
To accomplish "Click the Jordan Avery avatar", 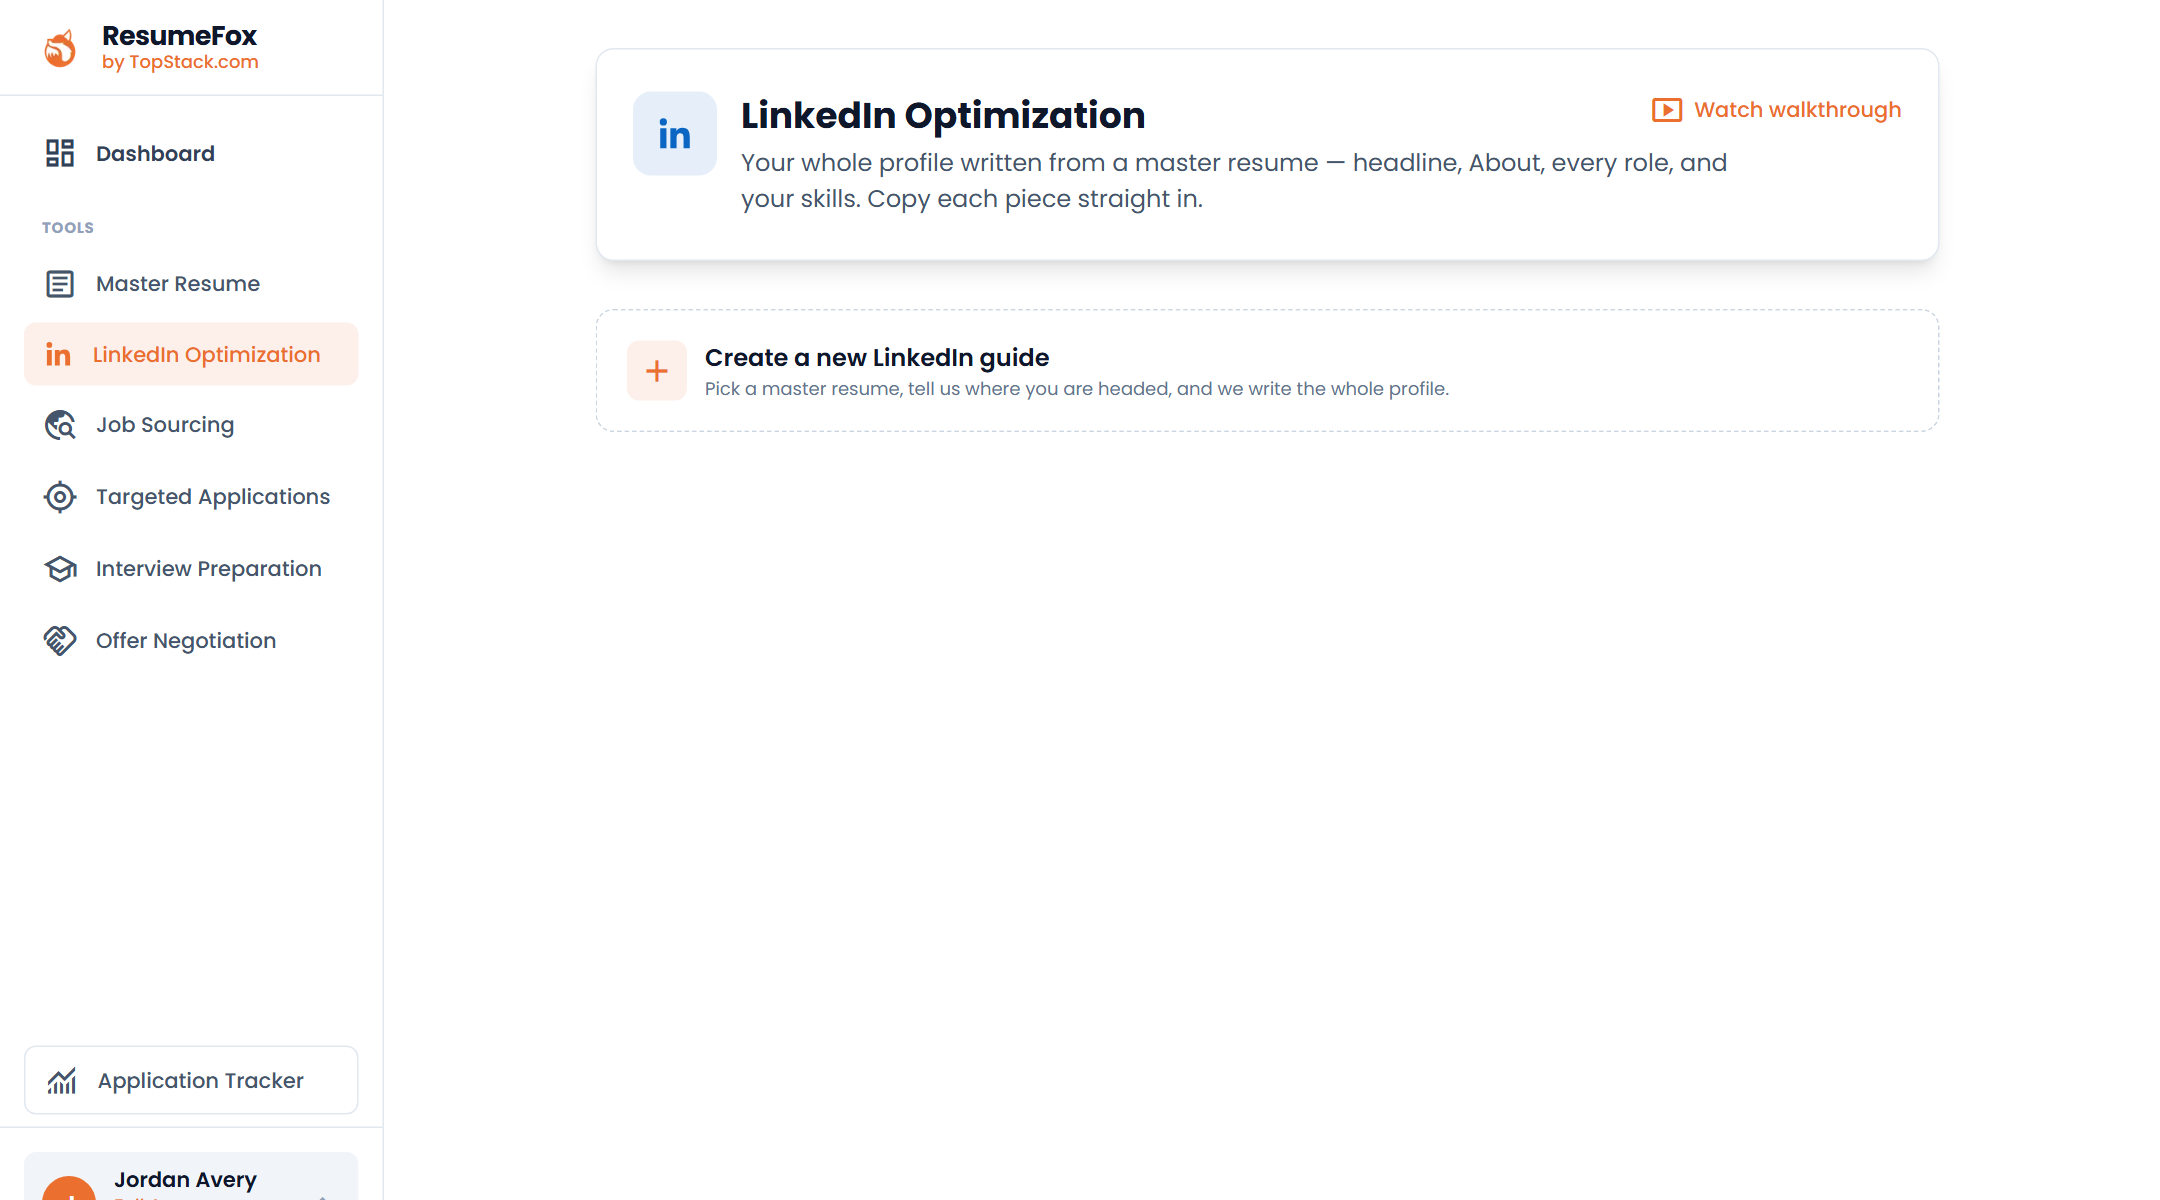I will click(69, 1188).
